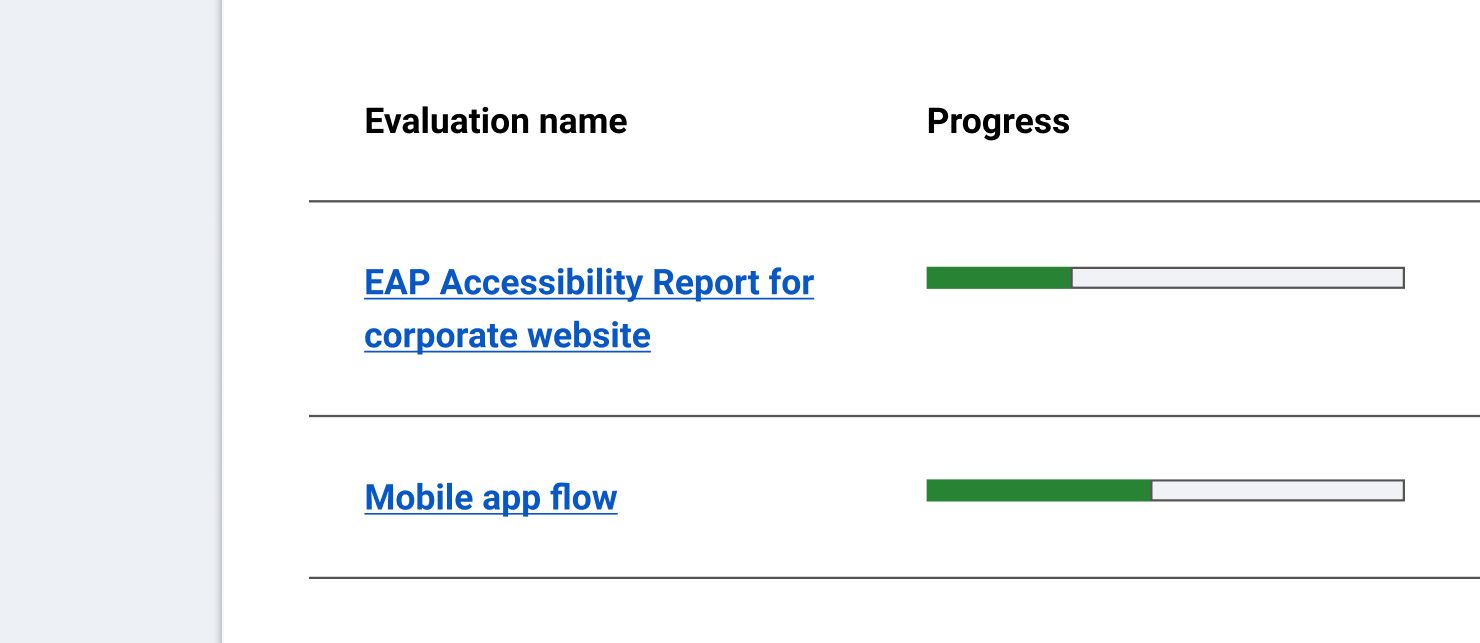Screen dimensions: 1480x643
Task: Click where green fill ends in EAP bar
Action: pos(1072,278)
